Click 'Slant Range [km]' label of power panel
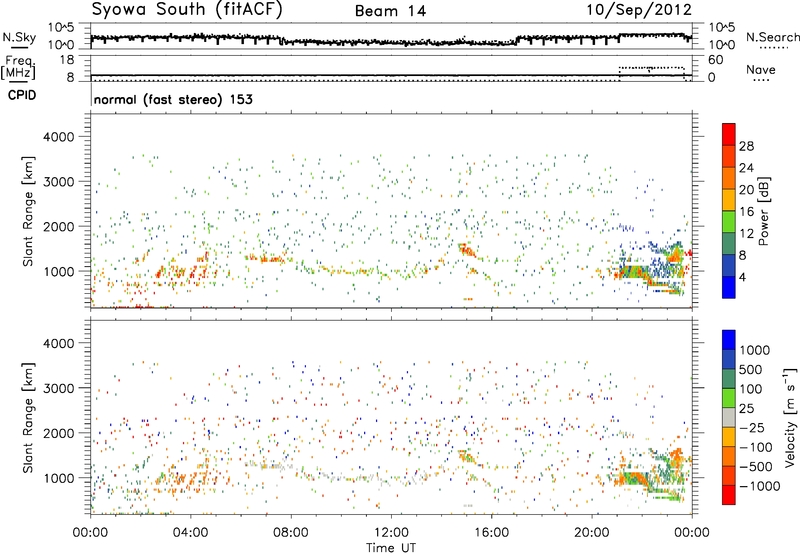800x554 pixels. click(x=29, y=211)
